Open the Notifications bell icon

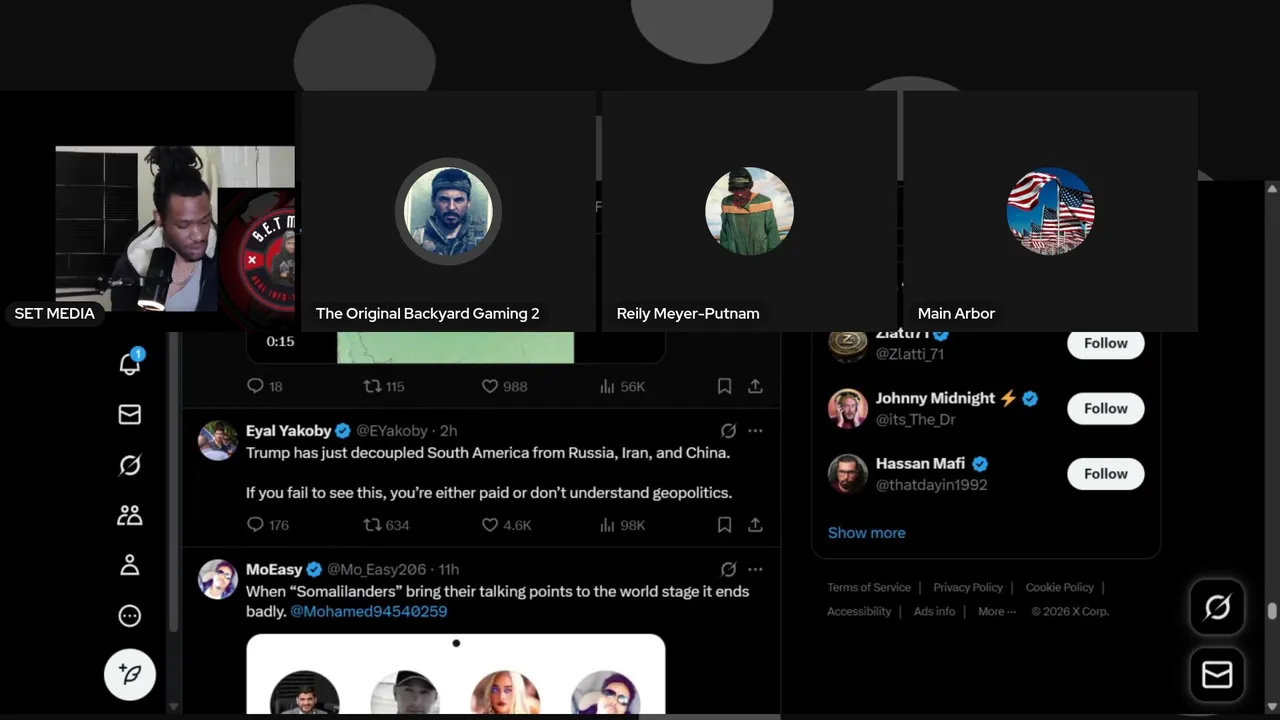tap(130, 363)
